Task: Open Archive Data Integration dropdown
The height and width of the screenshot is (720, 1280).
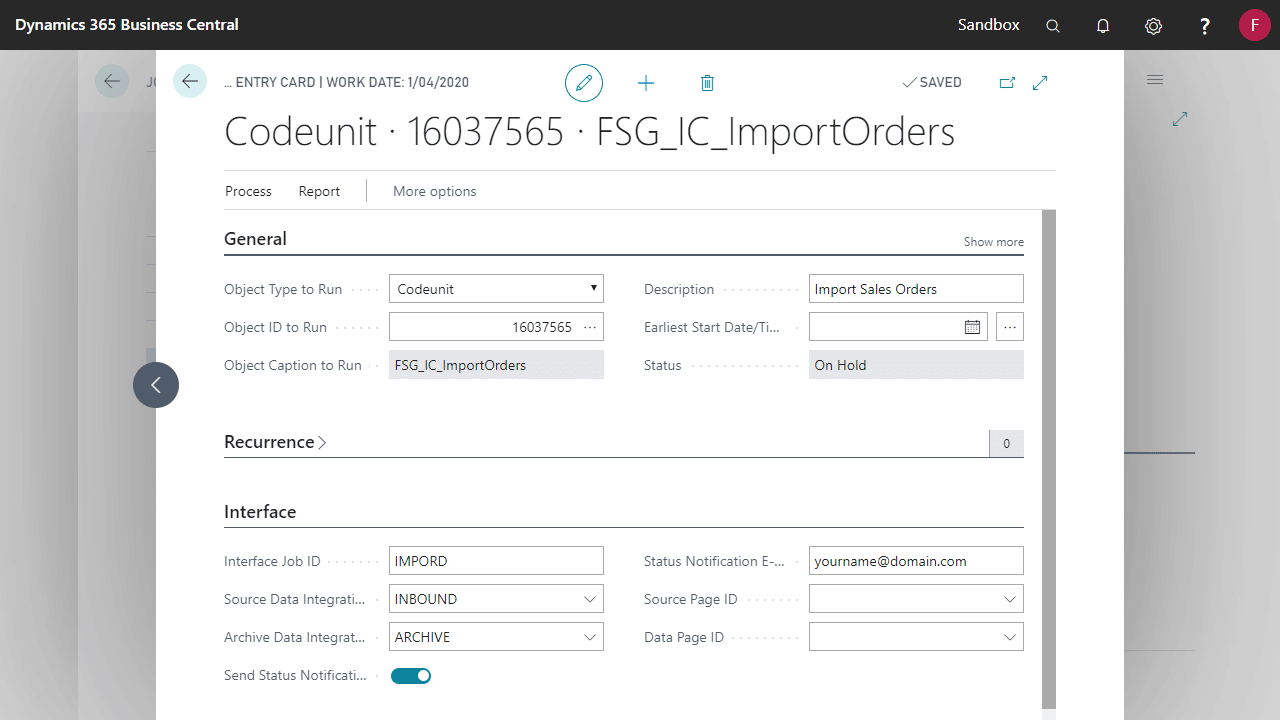Action: [589, 637]
